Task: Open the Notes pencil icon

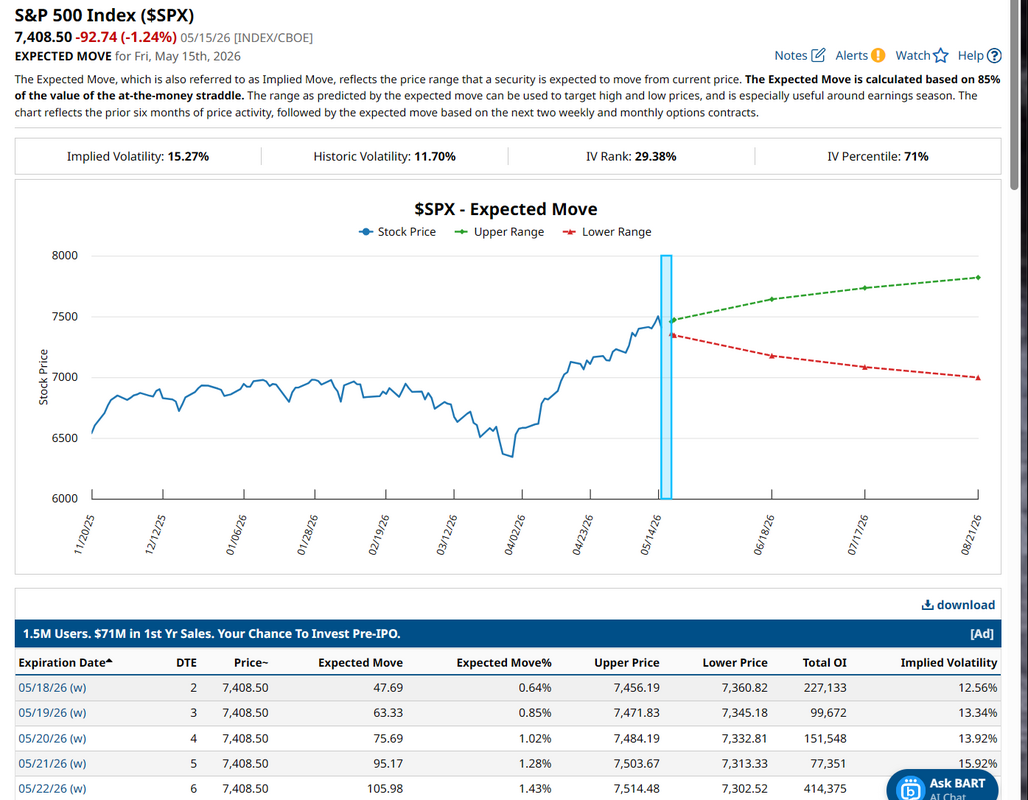Action: [818, 56]
